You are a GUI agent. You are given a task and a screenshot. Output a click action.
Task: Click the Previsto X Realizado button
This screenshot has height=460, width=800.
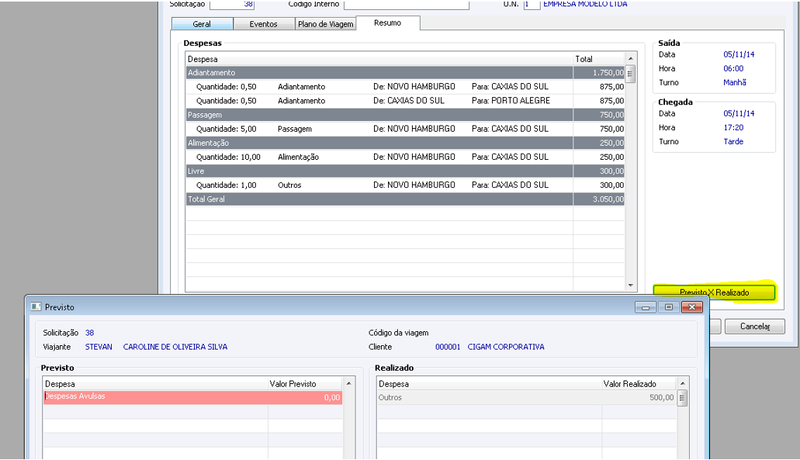point(714,292)
